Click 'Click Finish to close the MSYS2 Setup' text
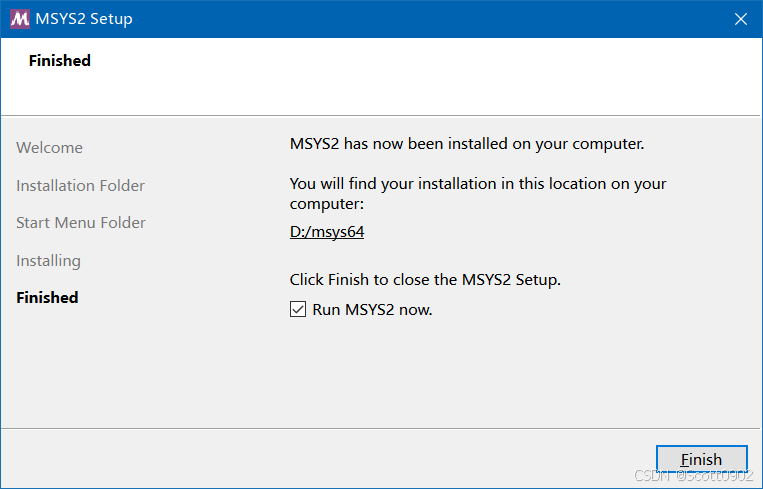The height and width of the screenshot is (489, 763). [x=425, y=280]
